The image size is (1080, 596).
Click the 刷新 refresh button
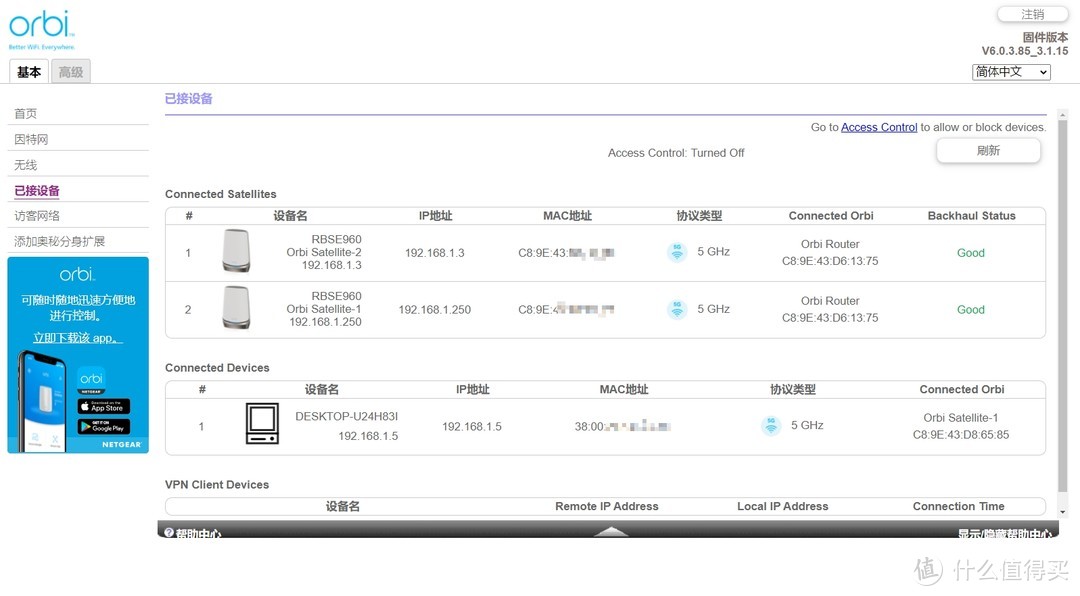[x=988, y=150]
